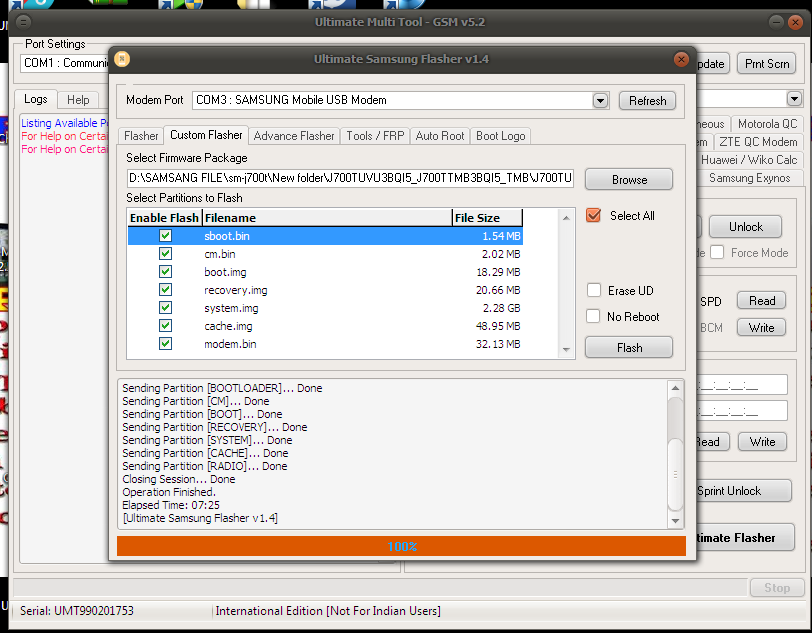This screenshot has height=633, width=812.
Task: Expand the Modem Port dropdown arrow
Action: point(600,100)
